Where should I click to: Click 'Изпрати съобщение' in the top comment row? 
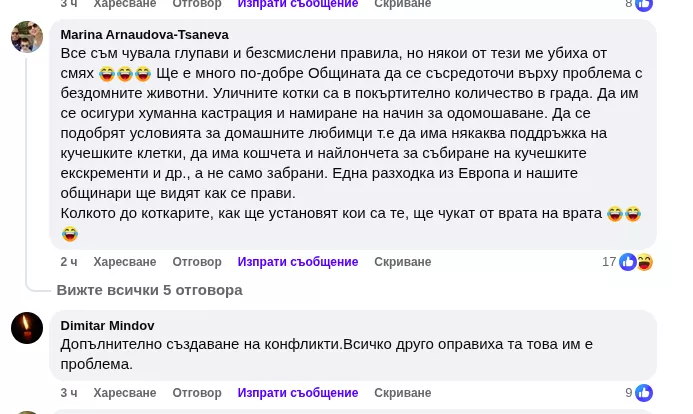(297, 4)
